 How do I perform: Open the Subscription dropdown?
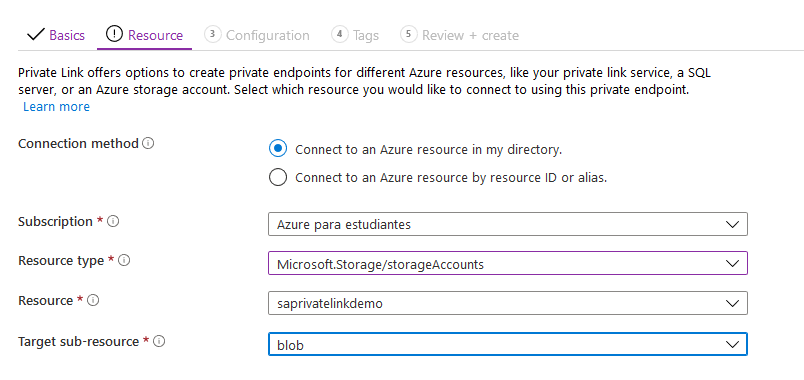coord(508,224)
